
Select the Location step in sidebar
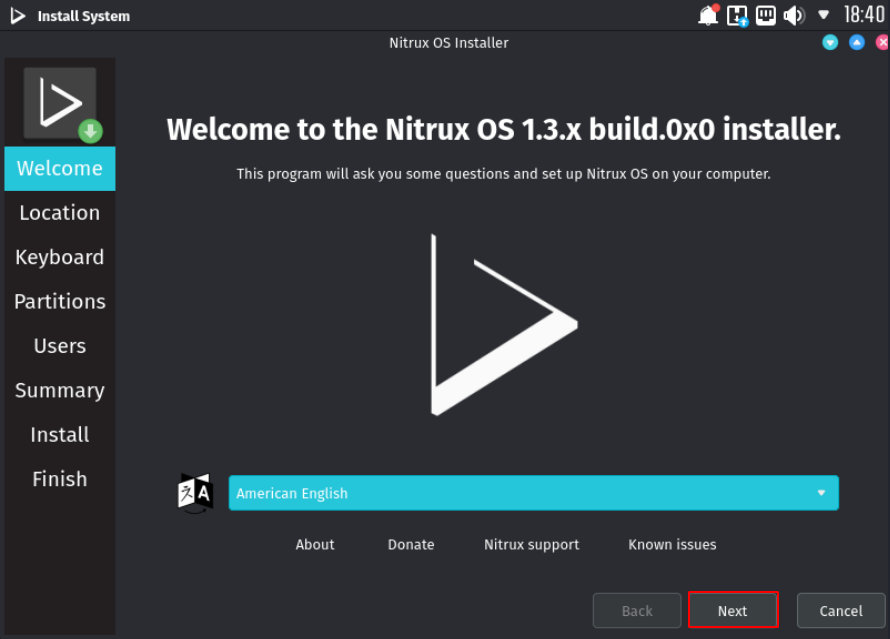point(60,213)
